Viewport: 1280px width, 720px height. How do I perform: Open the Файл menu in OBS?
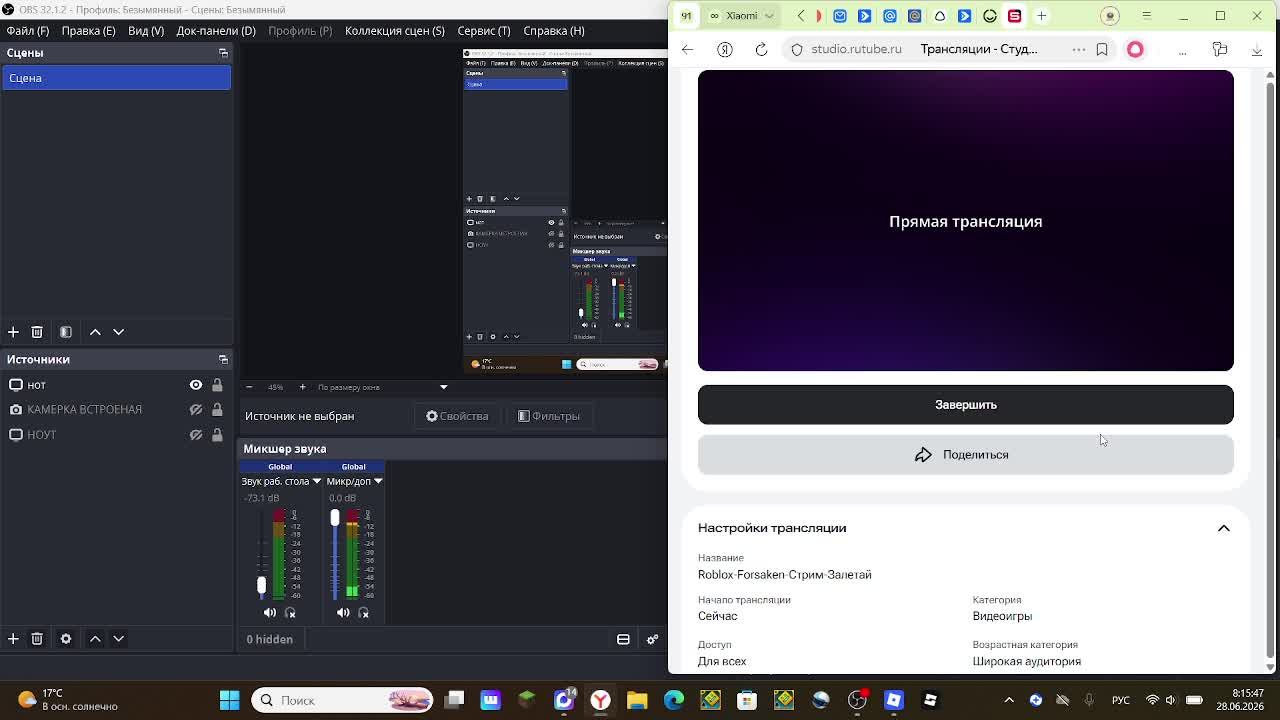28,30
